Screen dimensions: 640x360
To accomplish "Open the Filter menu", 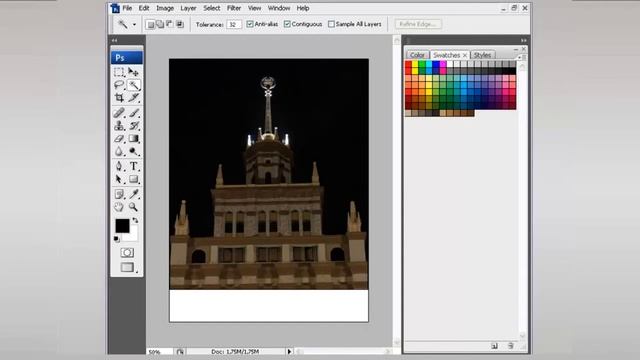I will [x=234, y=8].
